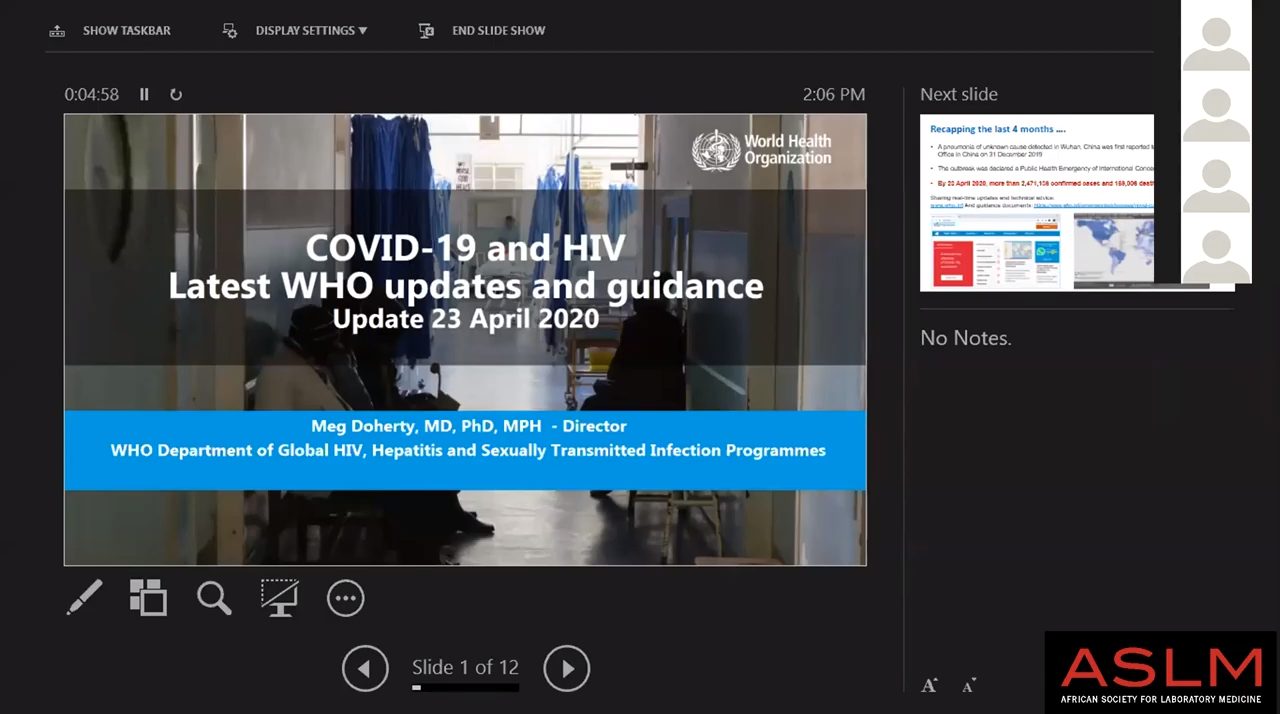This screenshot has width=1280, height=714.
Task: Click the World Health Organization logo on slide
Action: pyautogui.click(x=762, y=150)
